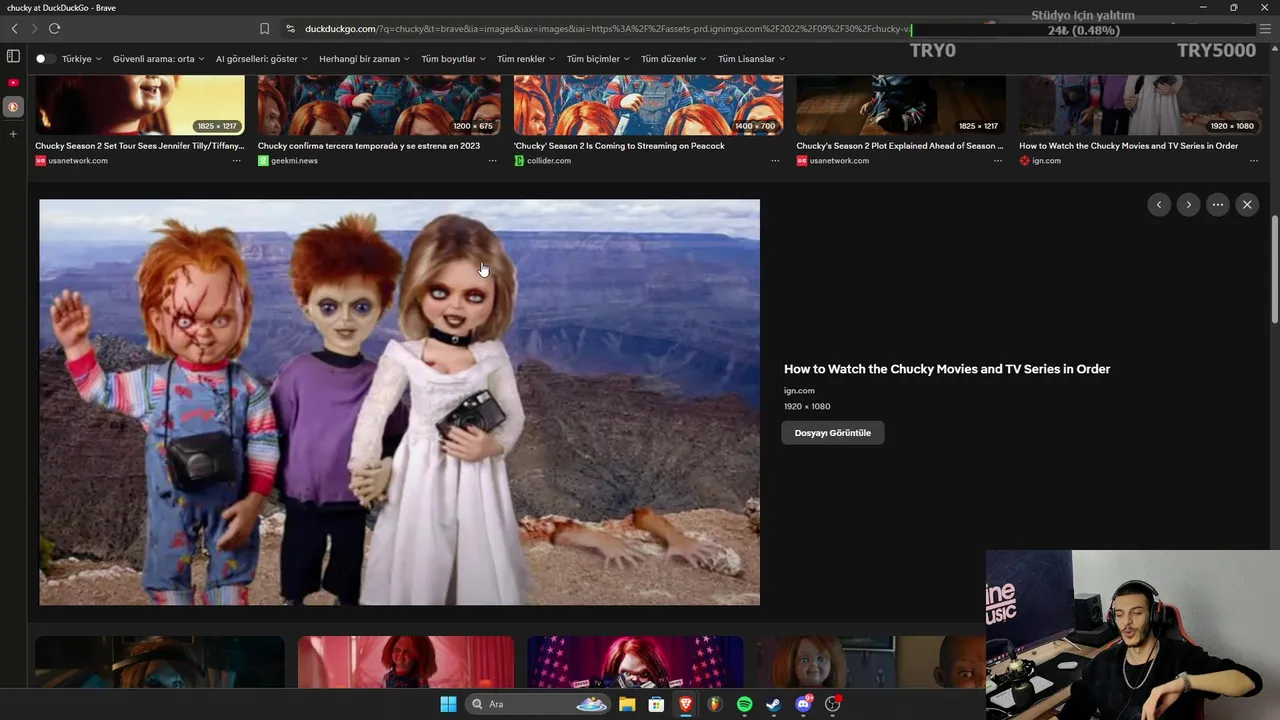Click the Brave icon in the taskbar

point(686,704)
